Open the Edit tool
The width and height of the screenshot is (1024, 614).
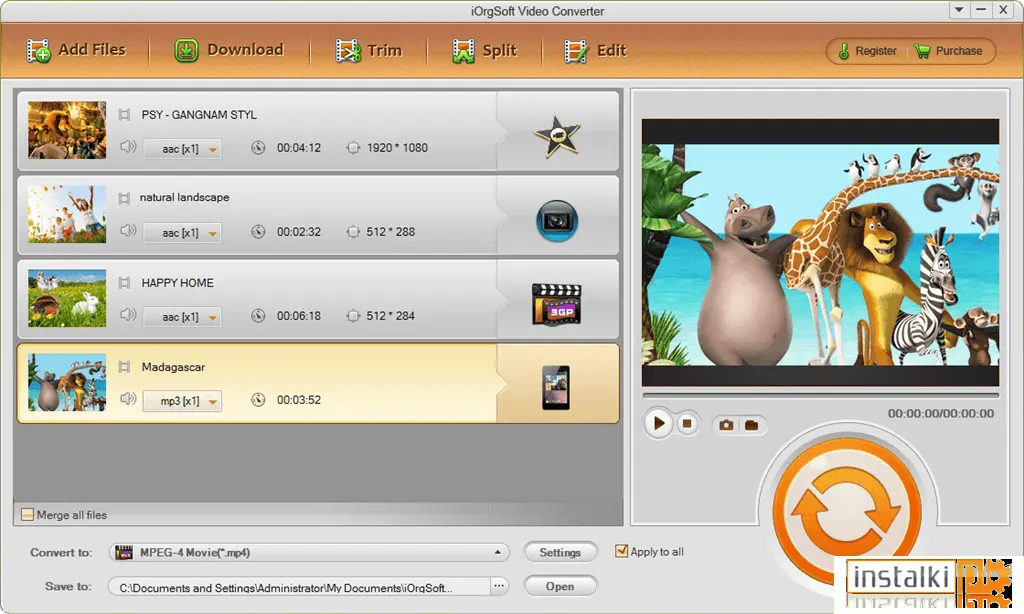pyautogui.click(x=595, y=50)
